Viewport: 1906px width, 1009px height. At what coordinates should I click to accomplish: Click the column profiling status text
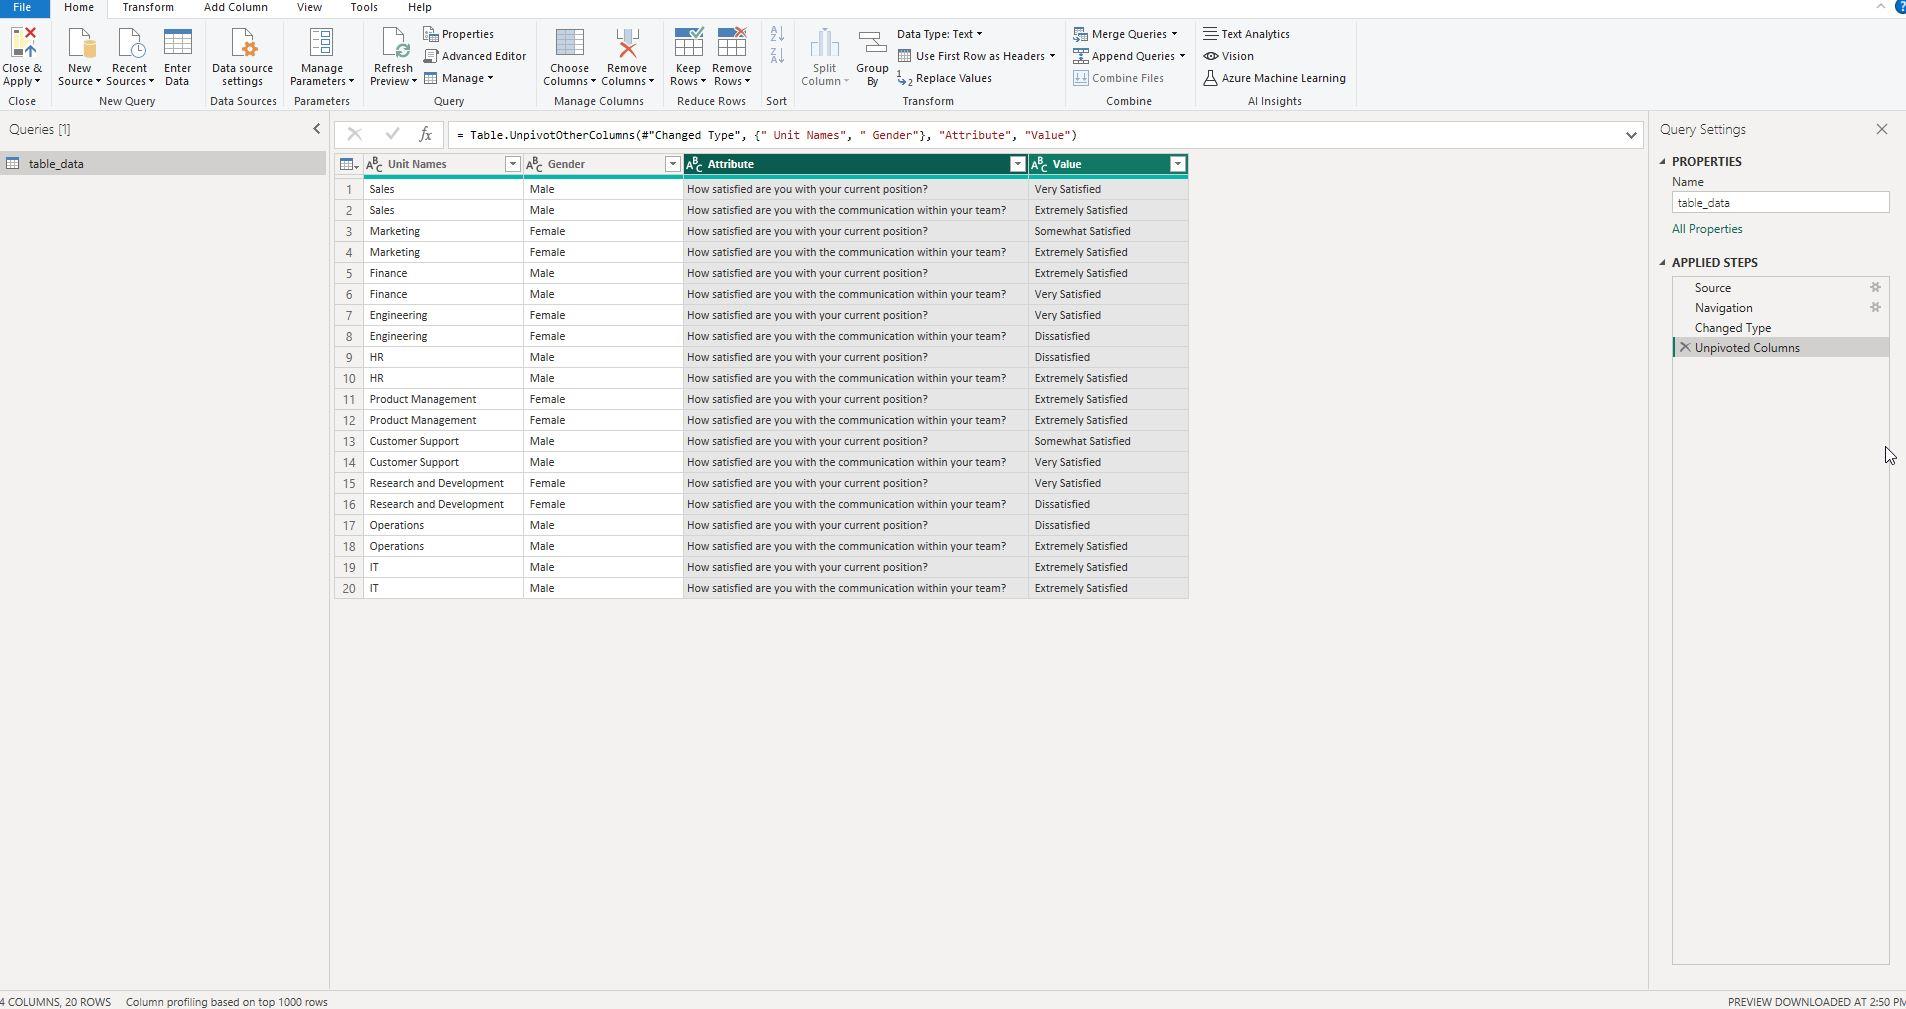coord(227,1002)
